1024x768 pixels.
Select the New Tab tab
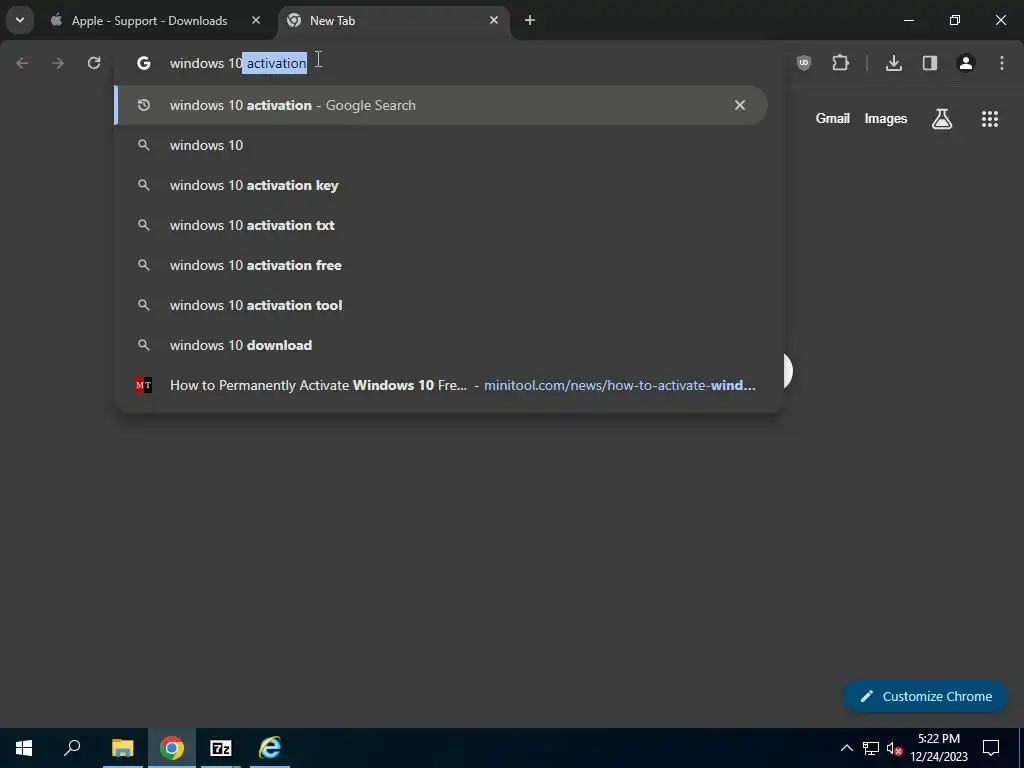[x=394, y=21]
